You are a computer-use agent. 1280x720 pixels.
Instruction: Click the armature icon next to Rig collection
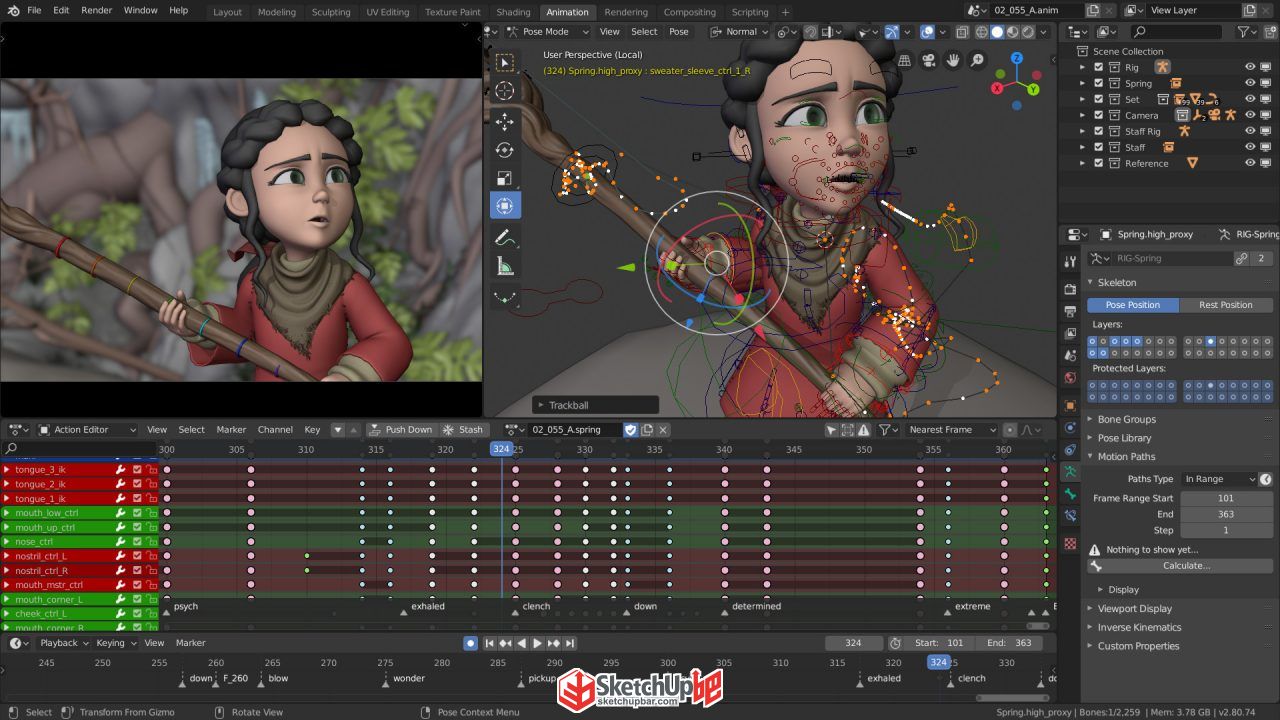click(x=1161, y=67)
